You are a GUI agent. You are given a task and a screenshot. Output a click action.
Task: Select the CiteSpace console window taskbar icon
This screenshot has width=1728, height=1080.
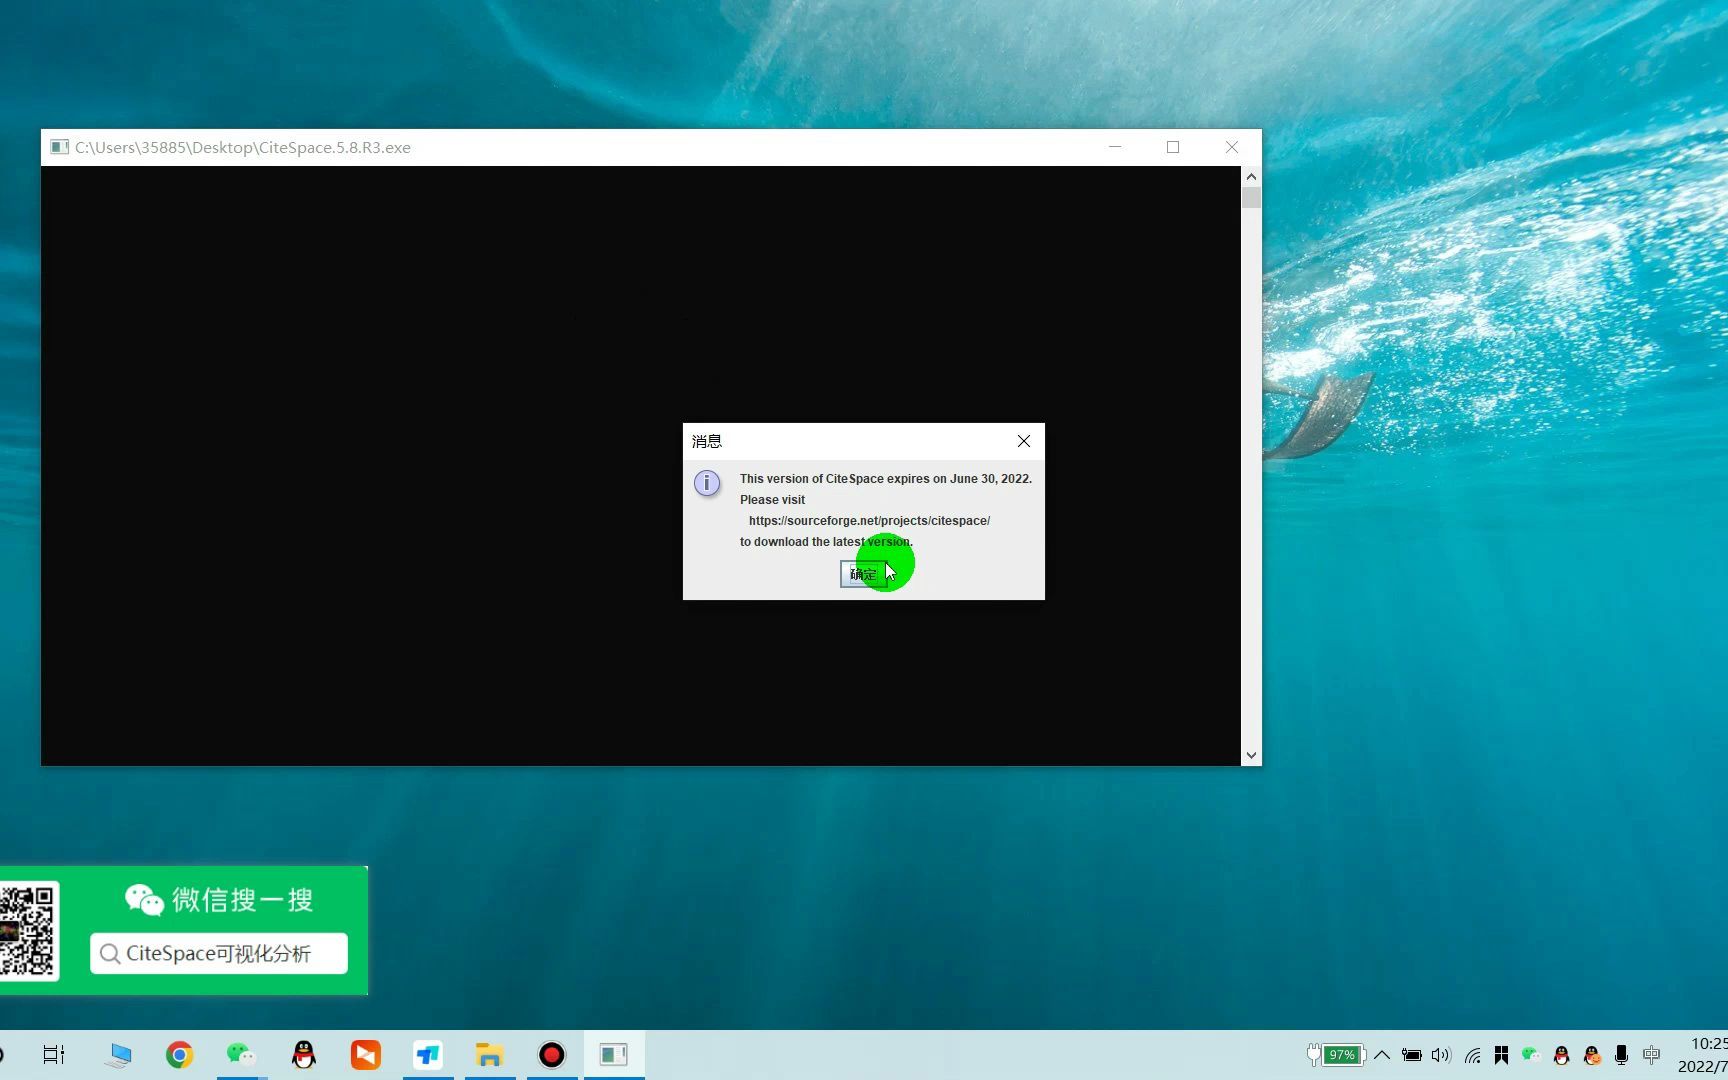[613, 1054]
